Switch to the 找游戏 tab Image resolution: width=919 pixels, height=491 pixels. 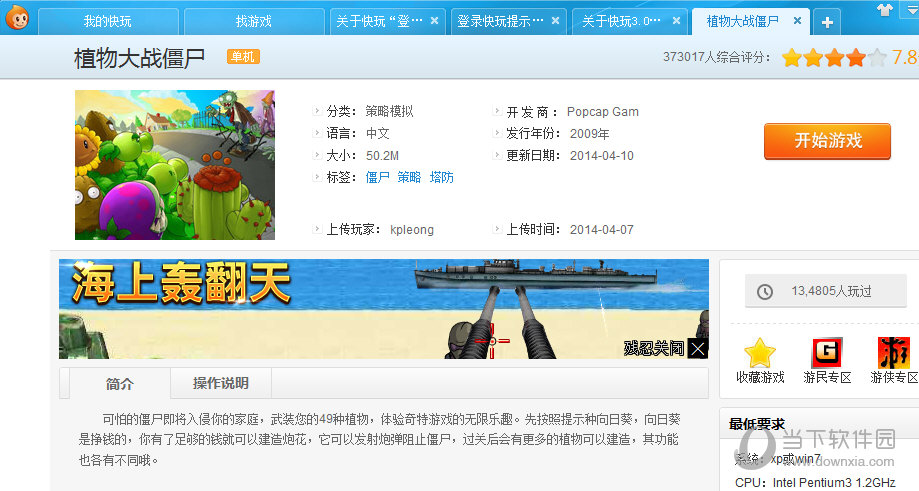[254, 22]
